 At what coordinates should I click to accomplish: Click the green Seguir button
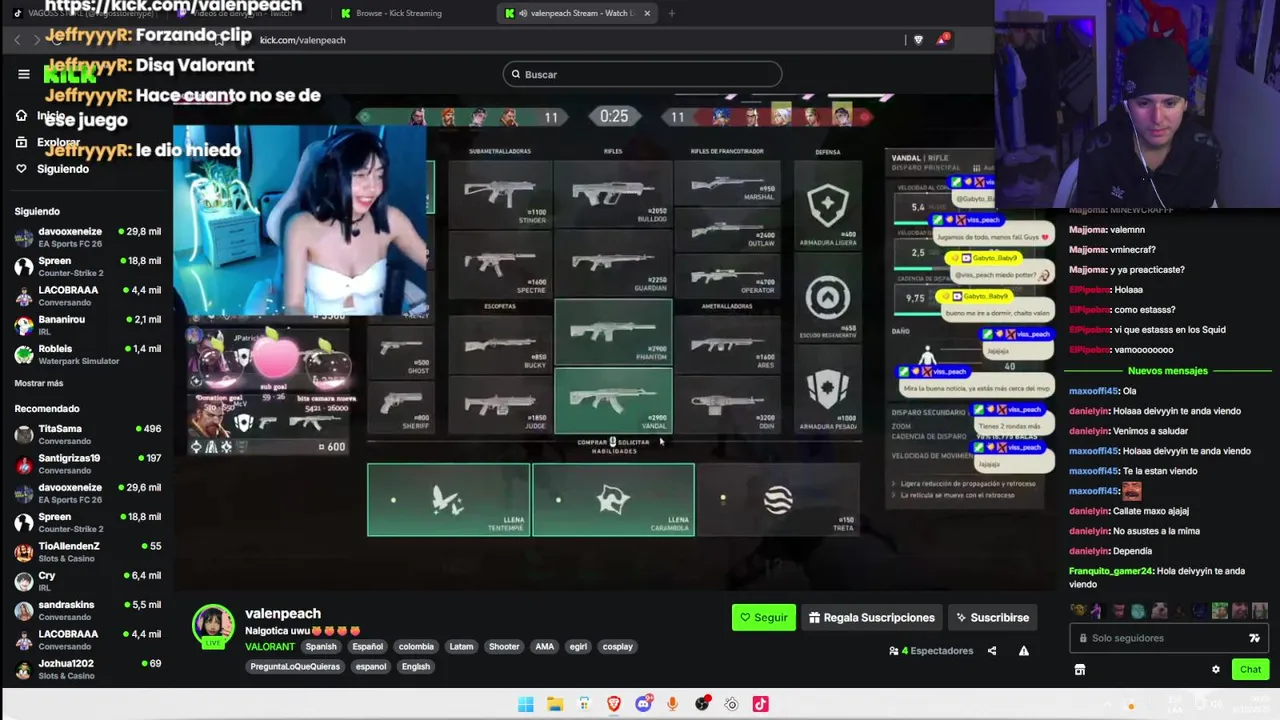coord(764,618)
